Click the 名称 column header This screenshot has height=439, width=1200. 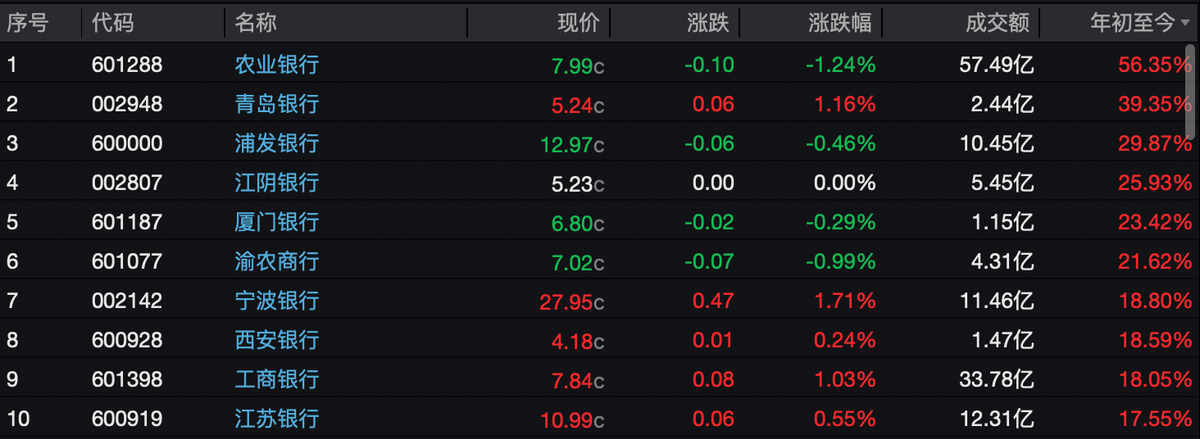[x=256, y=22]
